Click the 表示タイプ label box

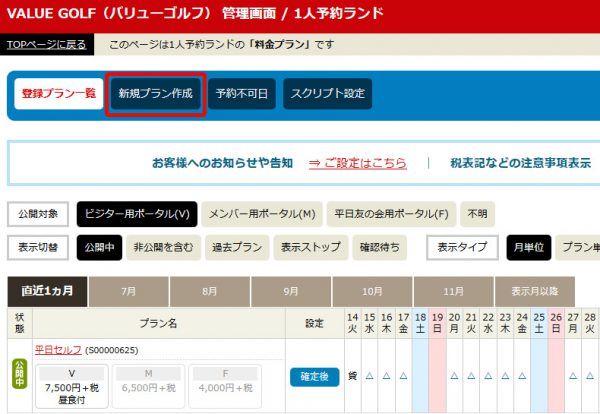pos(462,248)
